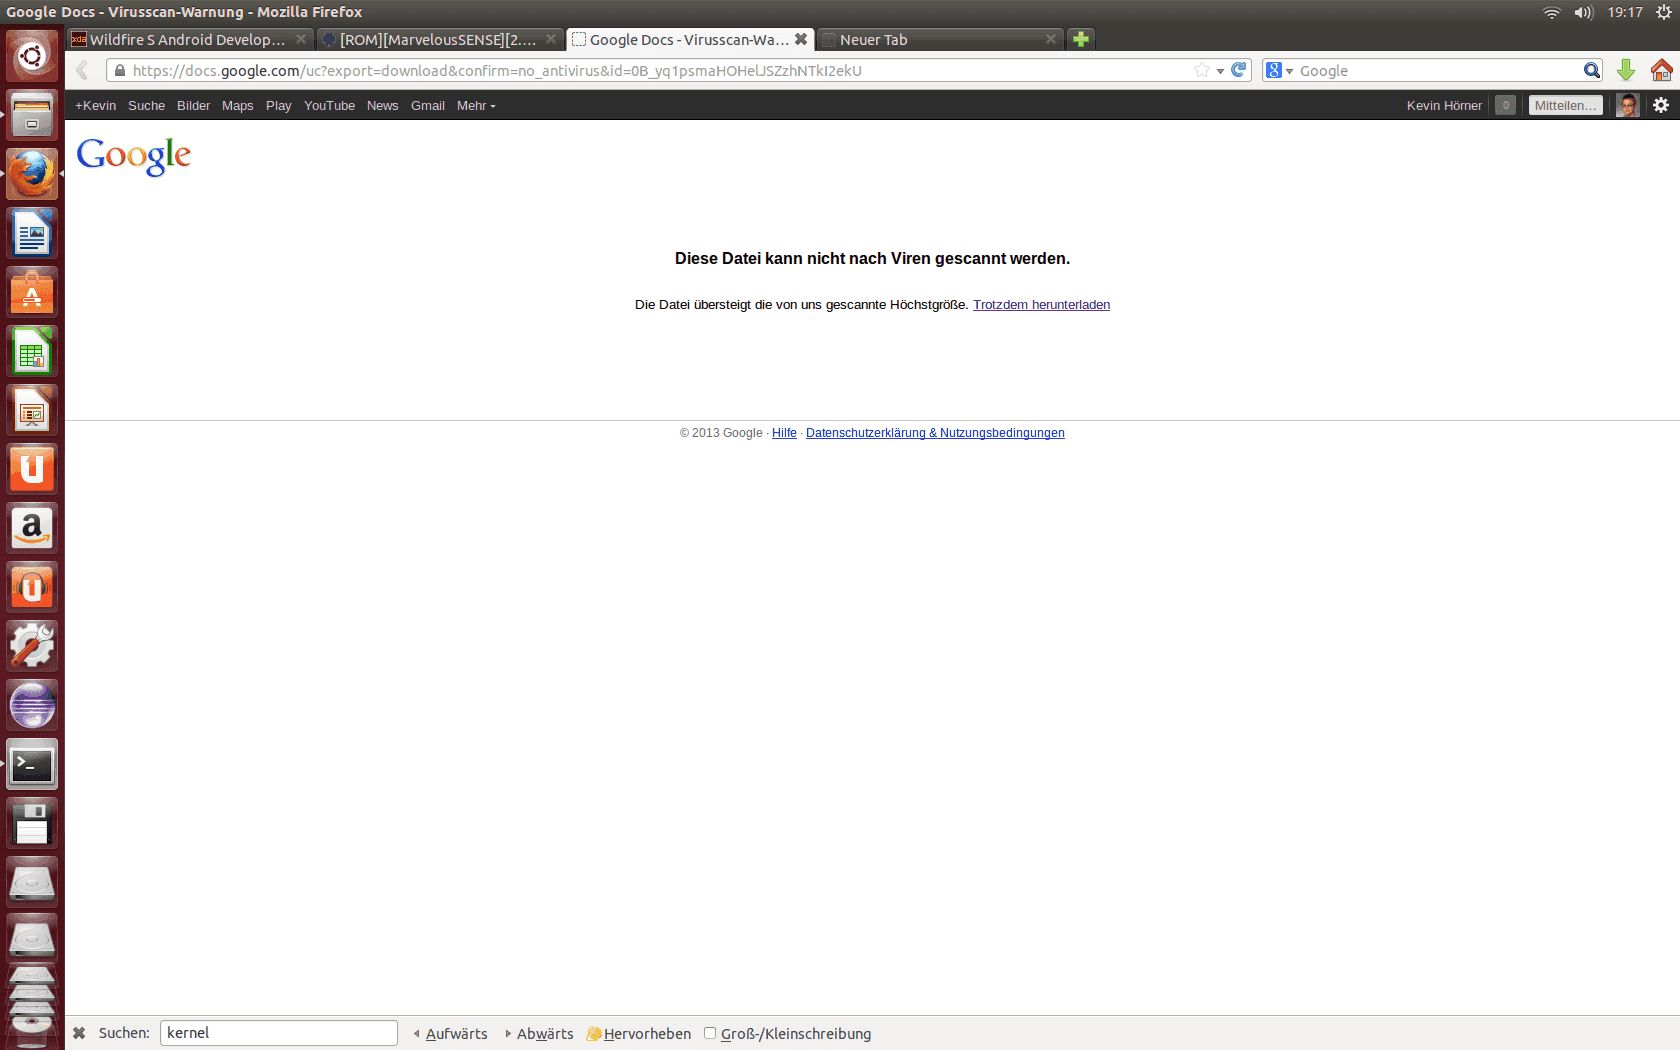Open News in Google bar
This screenshot has height=1050, width=1680.
[x=382, y=105]
